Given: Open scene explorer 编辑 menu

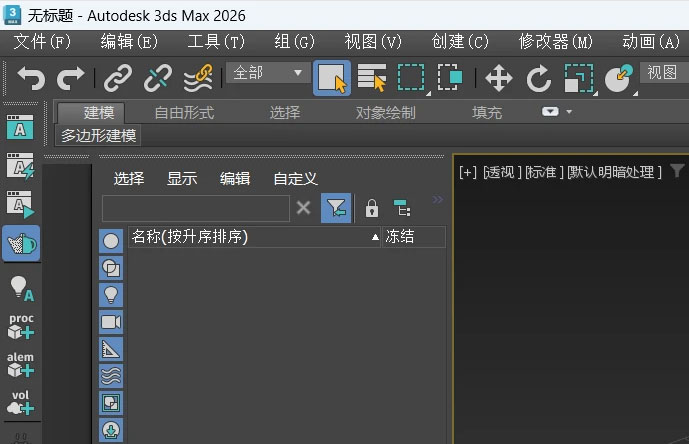Looking at the screenshot, I should tap(235, 178).
